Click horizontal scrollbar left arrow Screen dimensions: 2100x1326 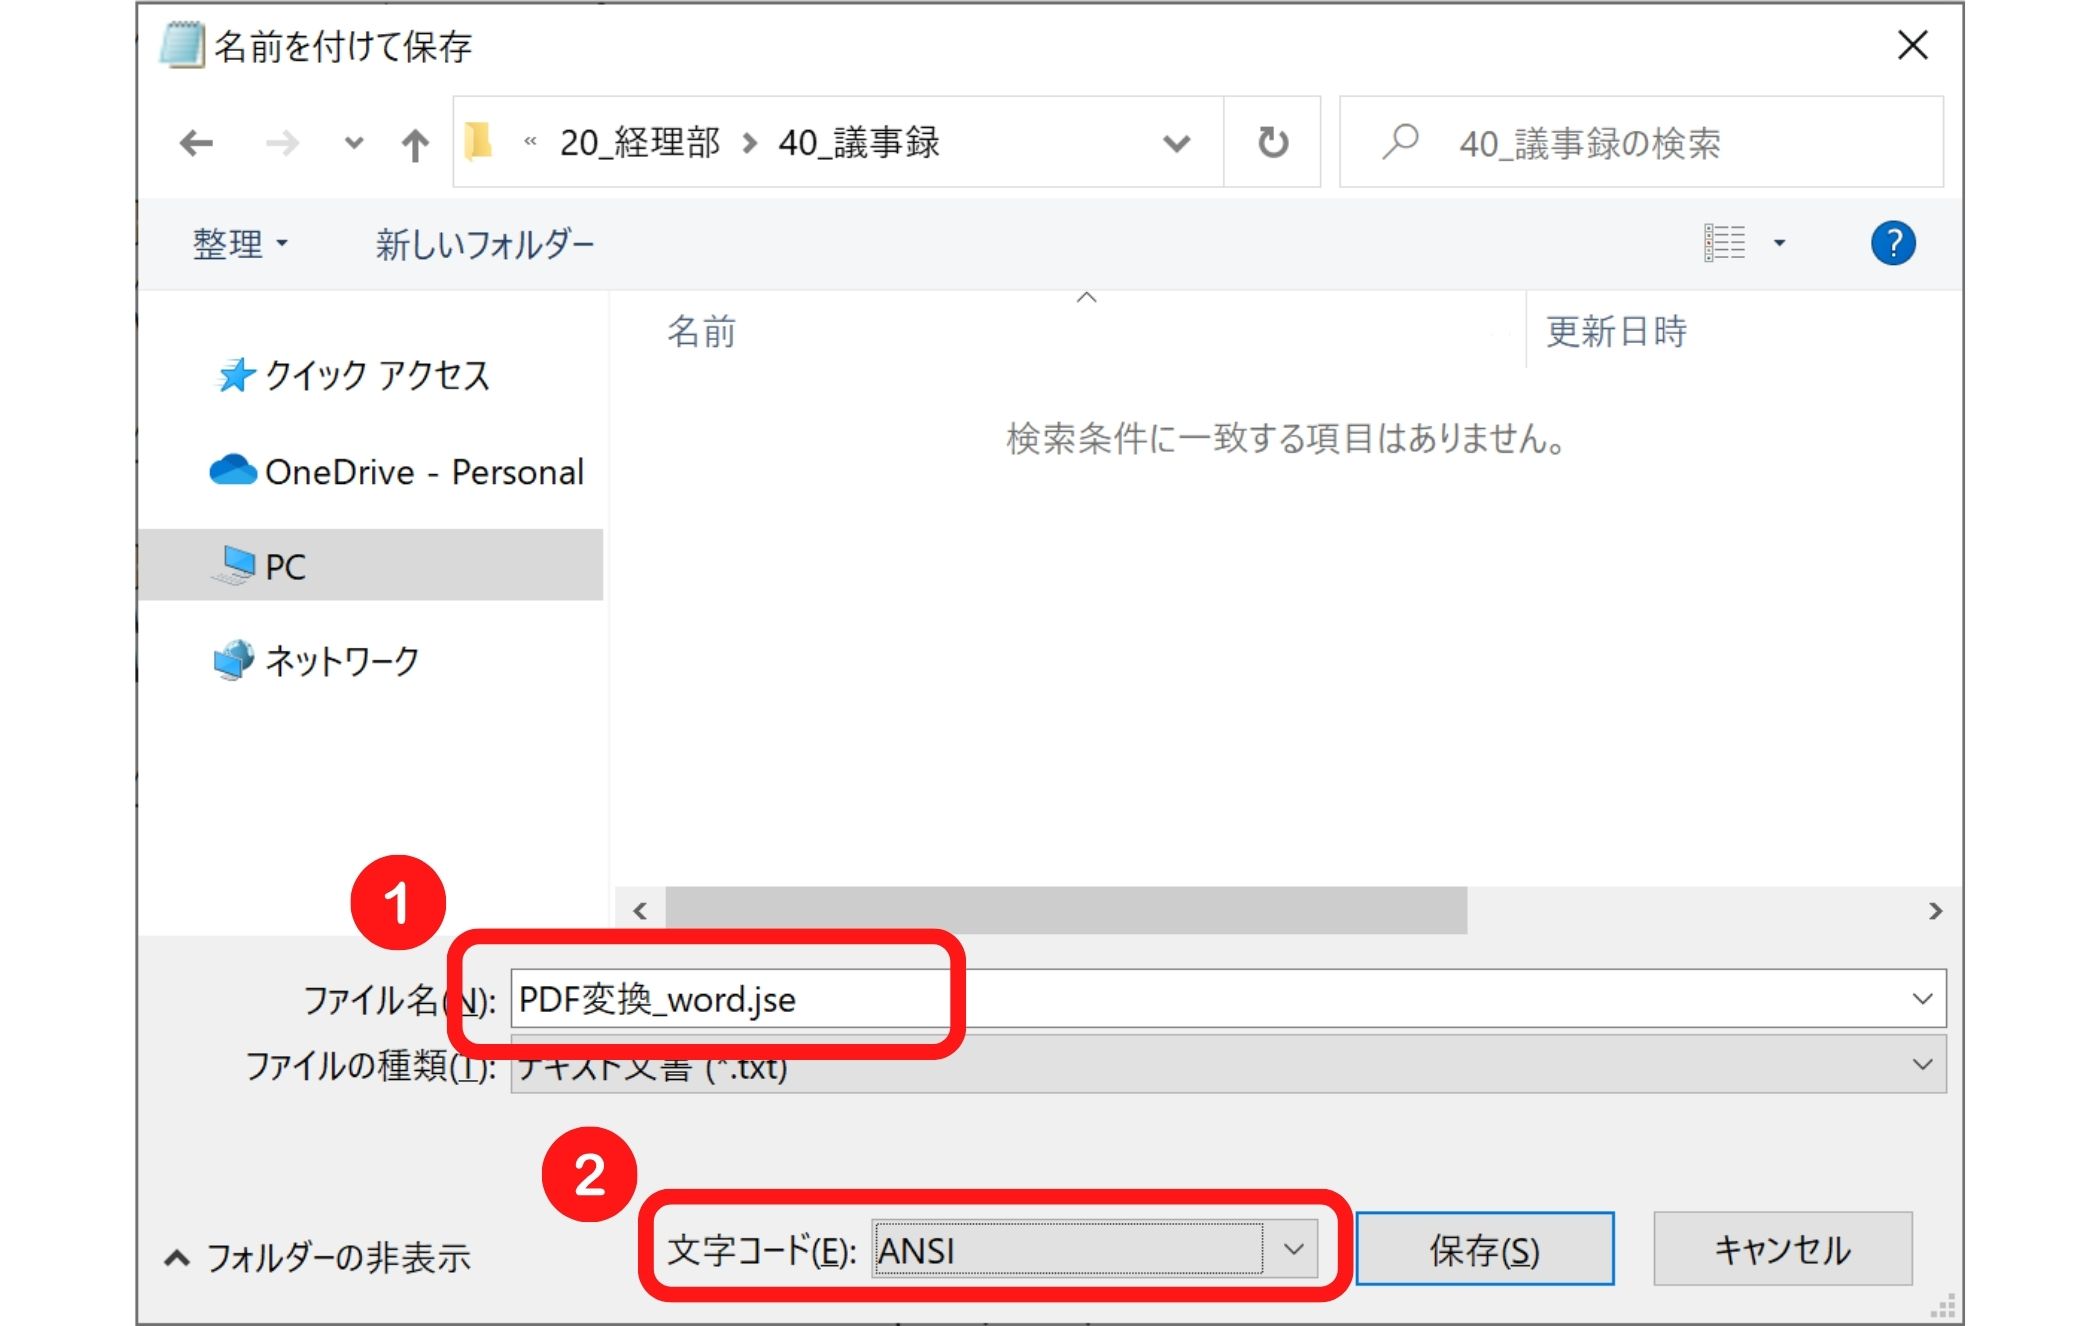click(640, 910)
